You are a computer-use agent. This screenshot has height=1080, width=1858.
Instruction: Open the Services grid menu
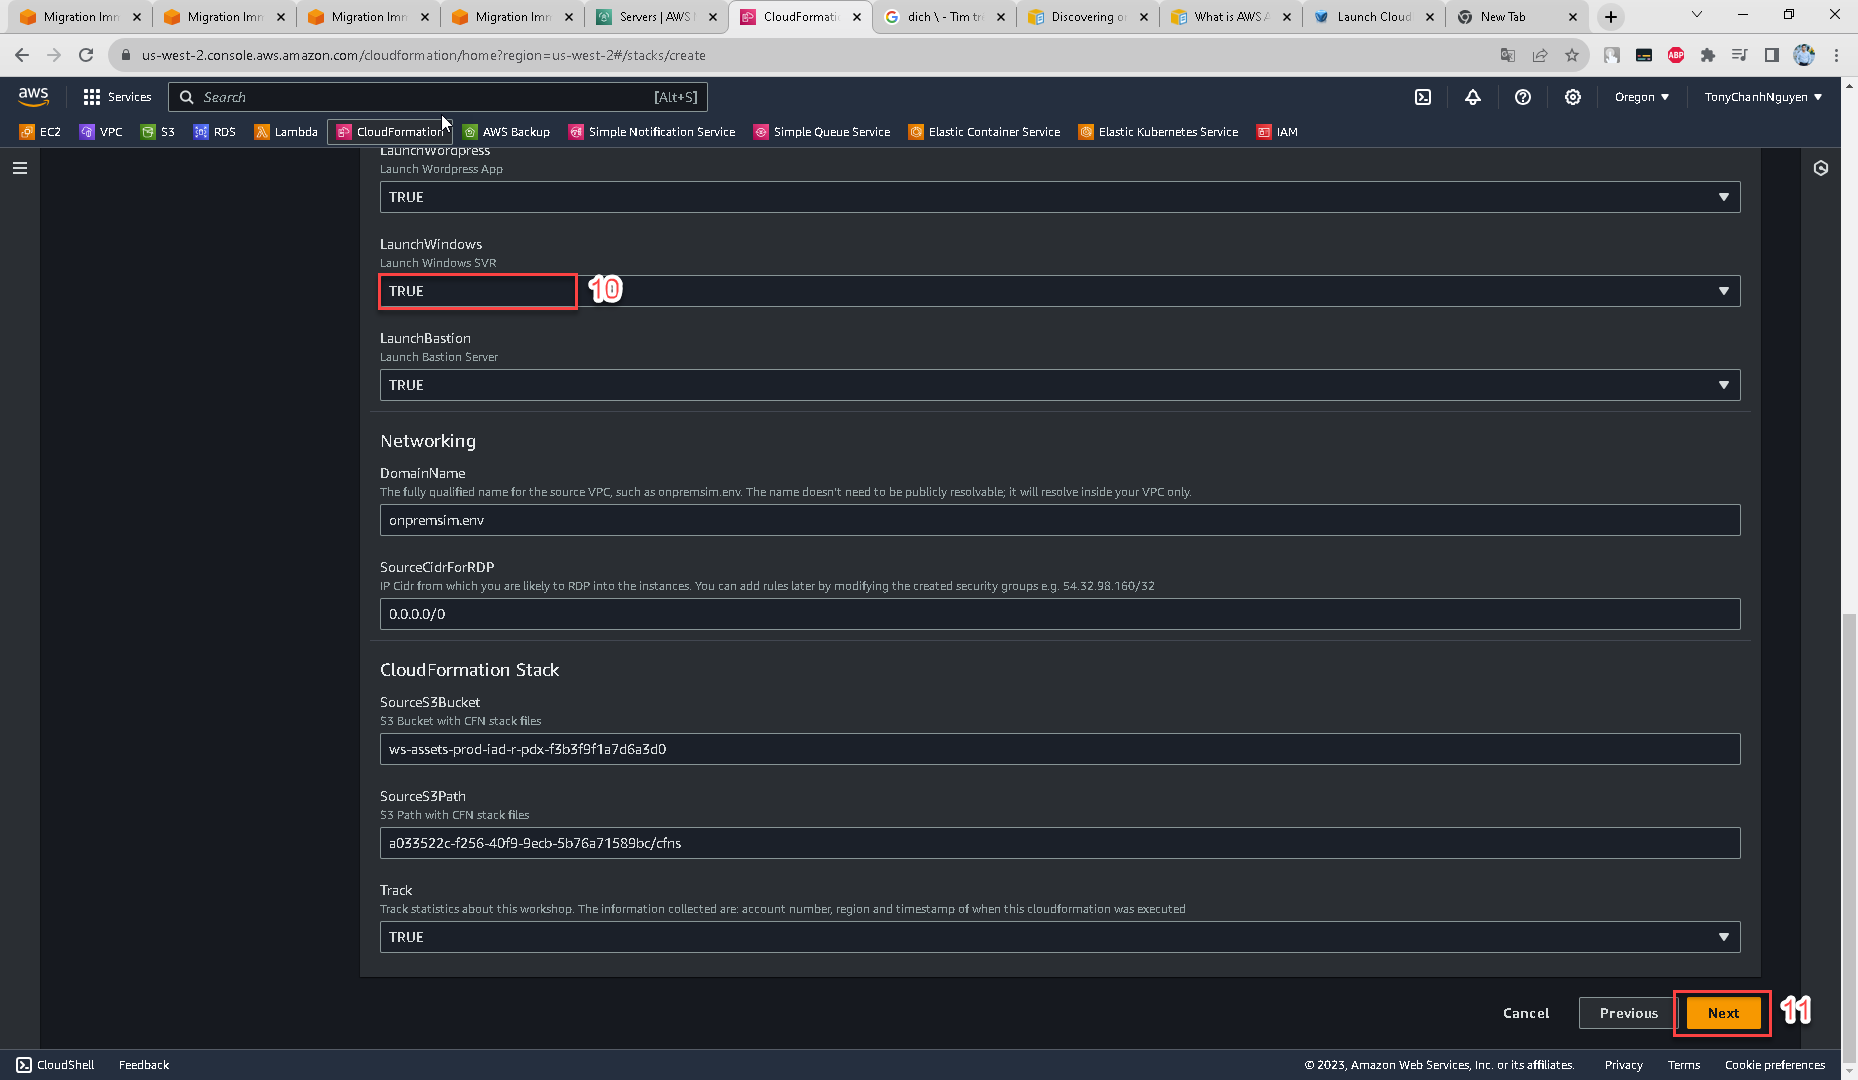pos(117,97)
